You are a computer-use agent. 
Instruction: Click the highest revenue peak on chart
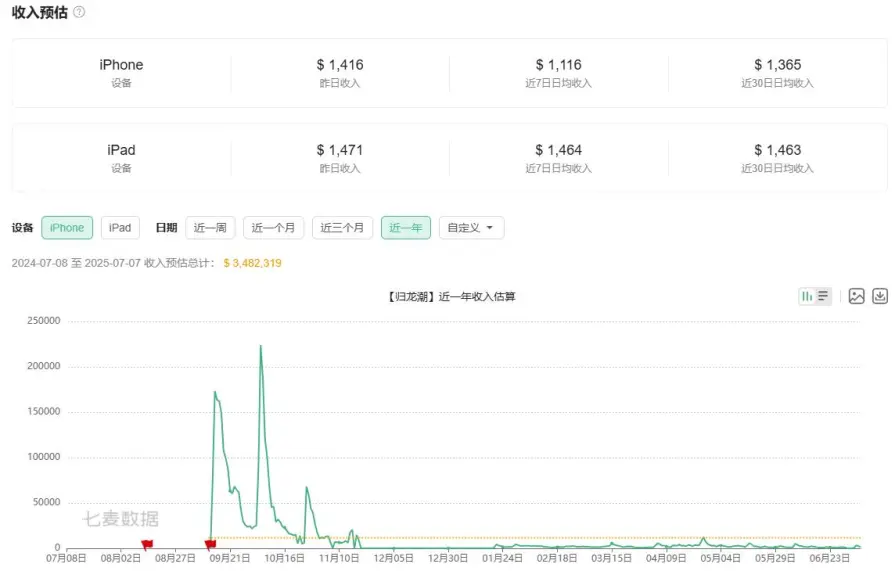point(261,345)
